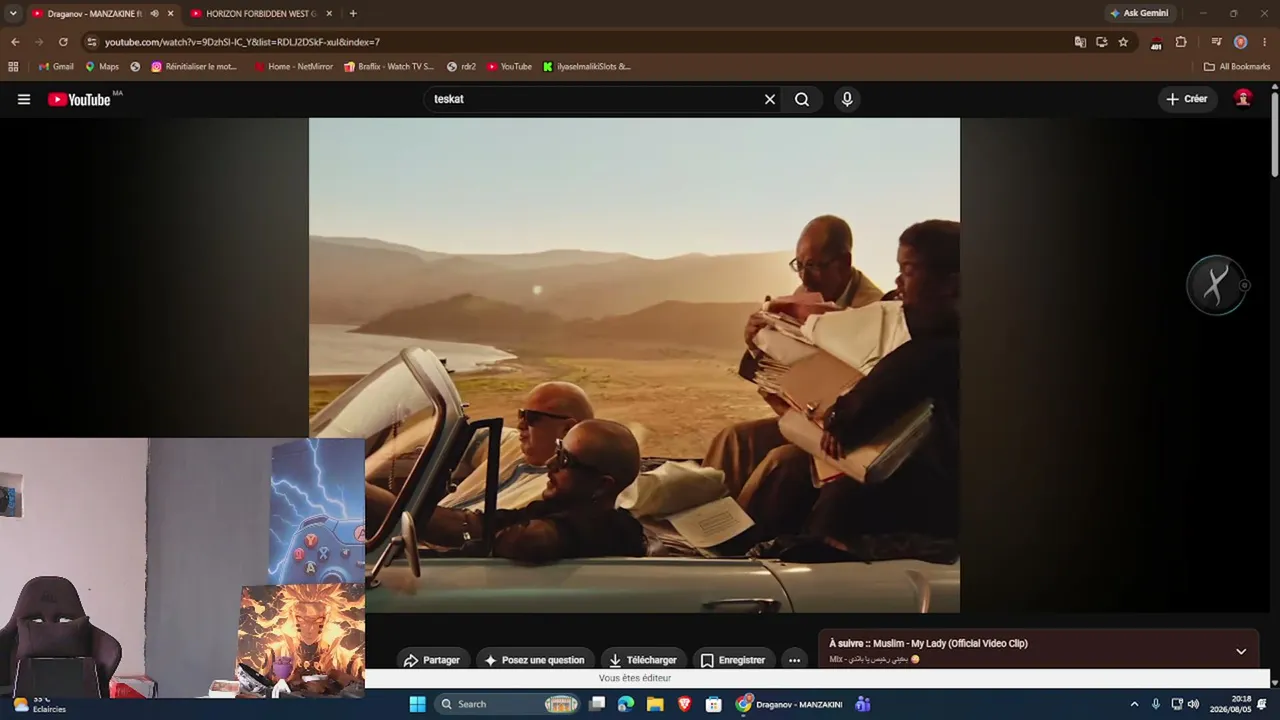Open the browser extensions puzzle icon
Viewport: 1280px width, 720px height.
click(x=1181, y=42)
